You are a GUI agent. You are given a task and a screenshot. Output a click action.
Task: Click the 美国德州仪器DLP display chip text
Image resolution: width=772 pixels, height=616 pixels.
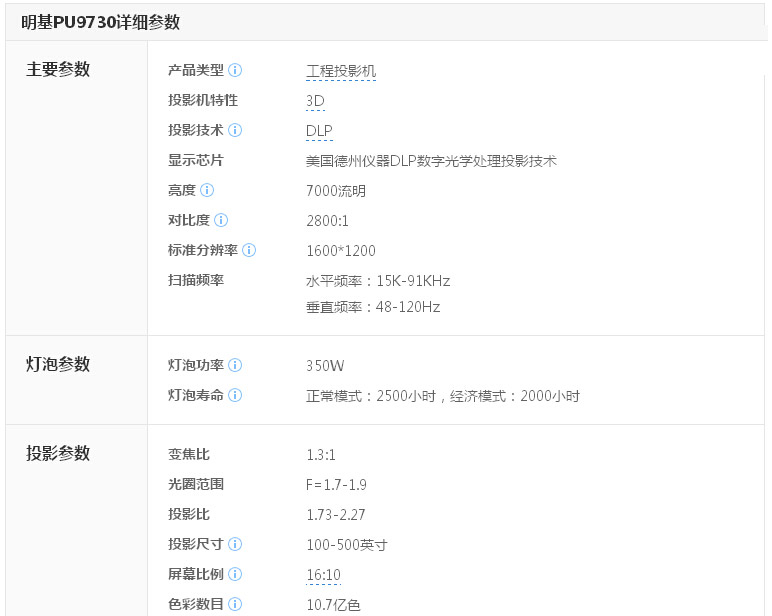431,161
